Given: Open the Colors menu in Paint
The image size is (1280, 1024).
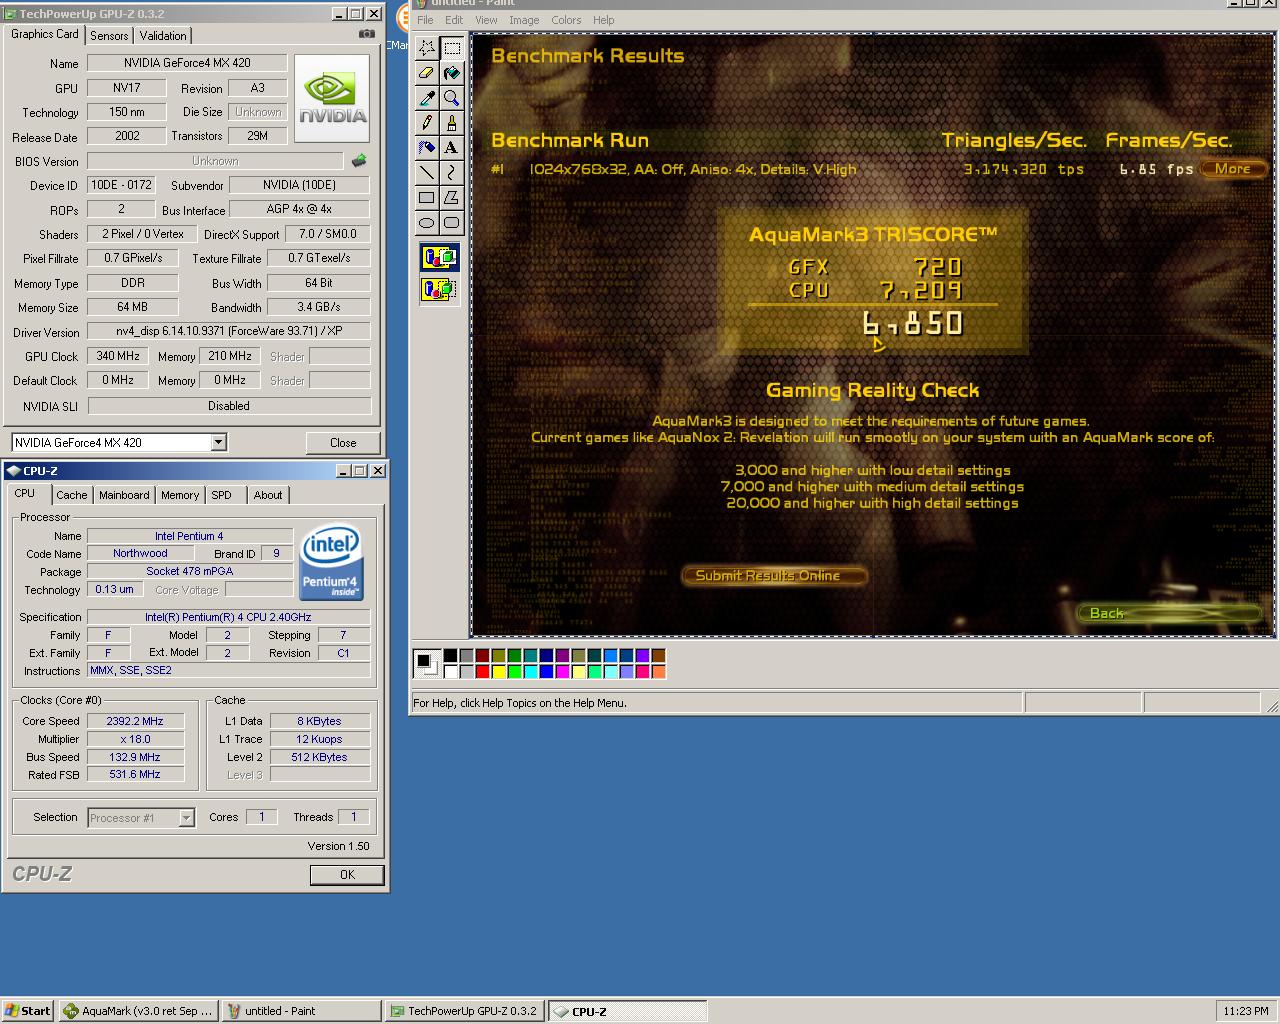Looking at the screenshot, I should coord(566,20).
